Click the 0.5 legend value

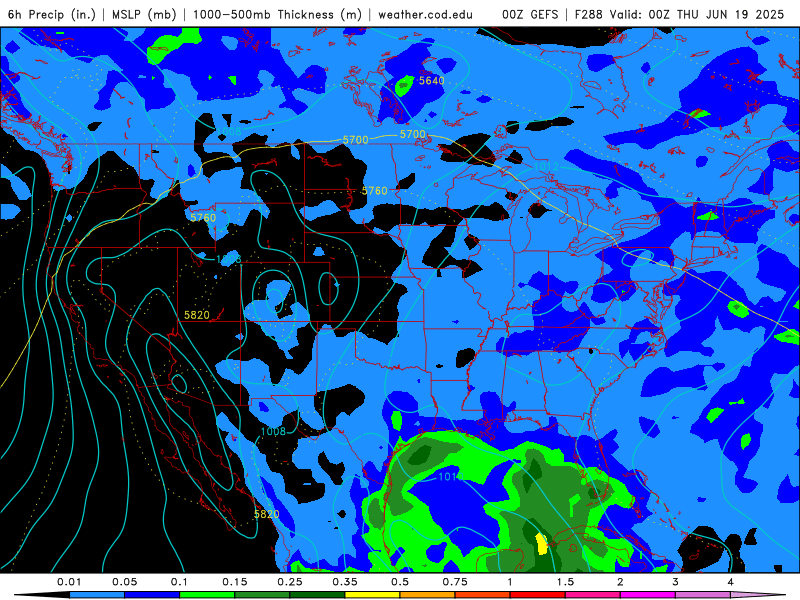(400, 582)
